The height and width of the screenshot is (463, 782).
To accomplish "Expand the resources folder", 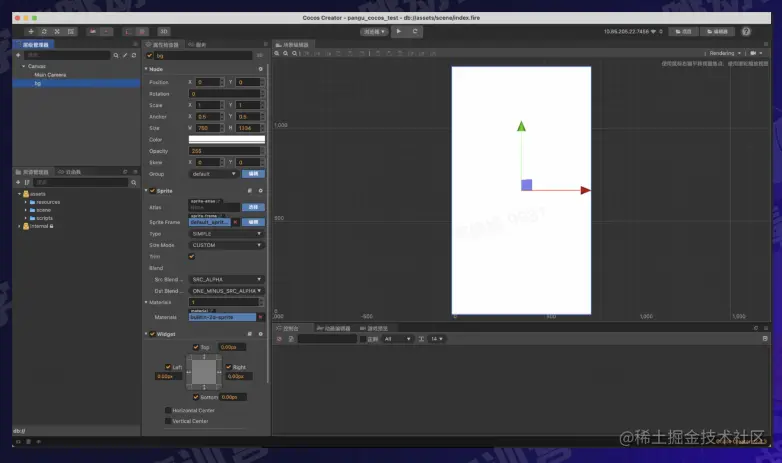I will (26, 202).
